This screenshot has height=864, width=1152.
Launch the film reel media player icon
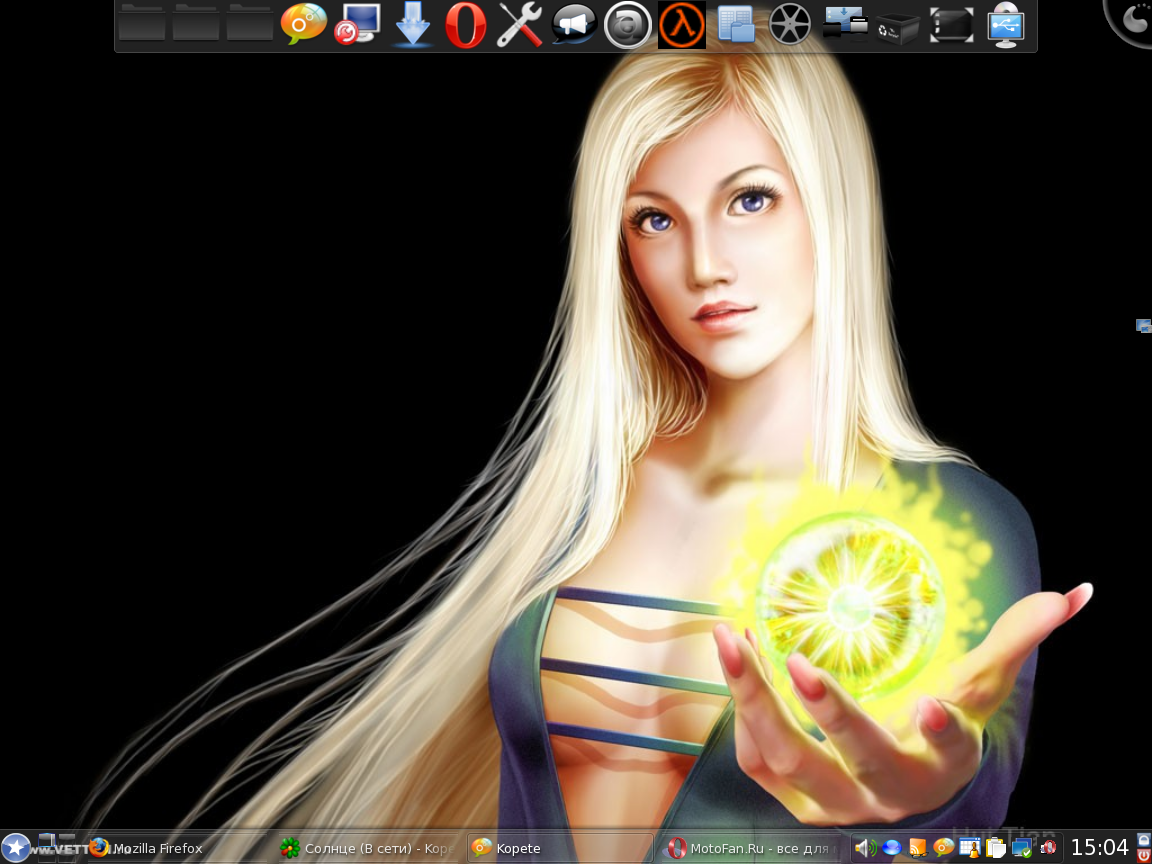click(790, 24)
